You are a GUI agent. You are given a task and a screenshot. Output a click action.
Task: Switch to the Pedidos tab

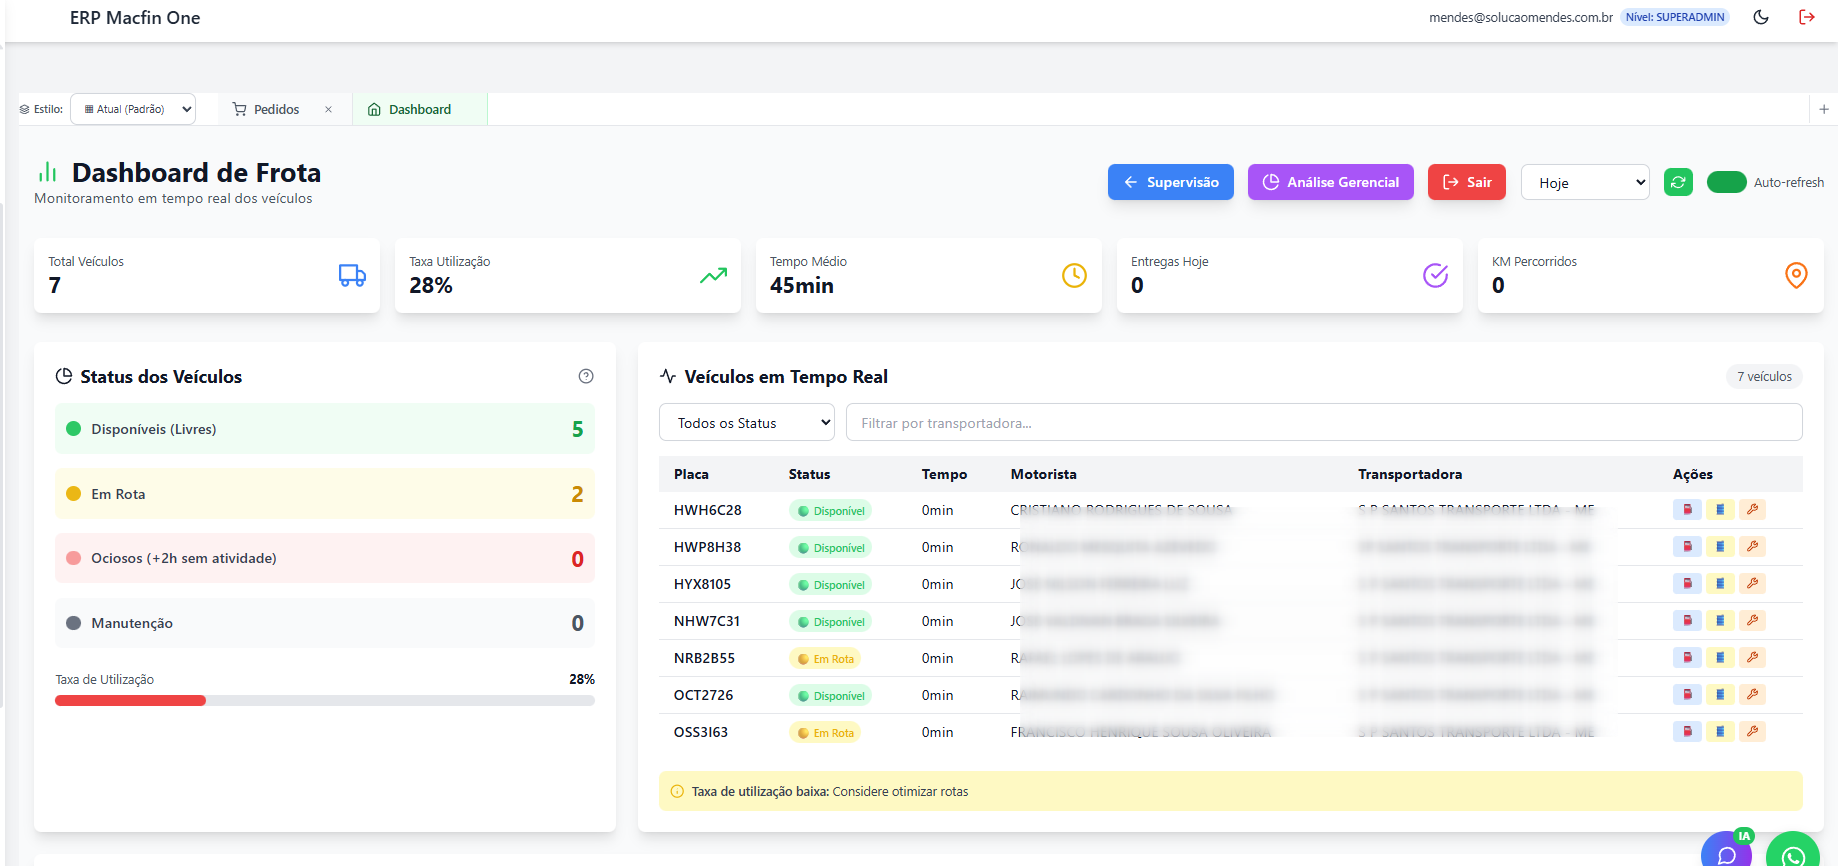pyautogui.click(x=276, y=109)
